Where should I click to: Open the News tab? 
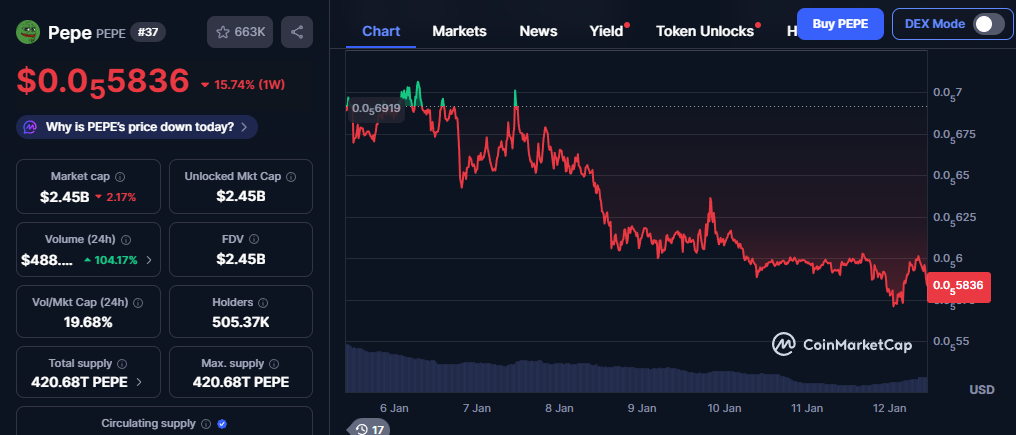[x=538, y=31]
